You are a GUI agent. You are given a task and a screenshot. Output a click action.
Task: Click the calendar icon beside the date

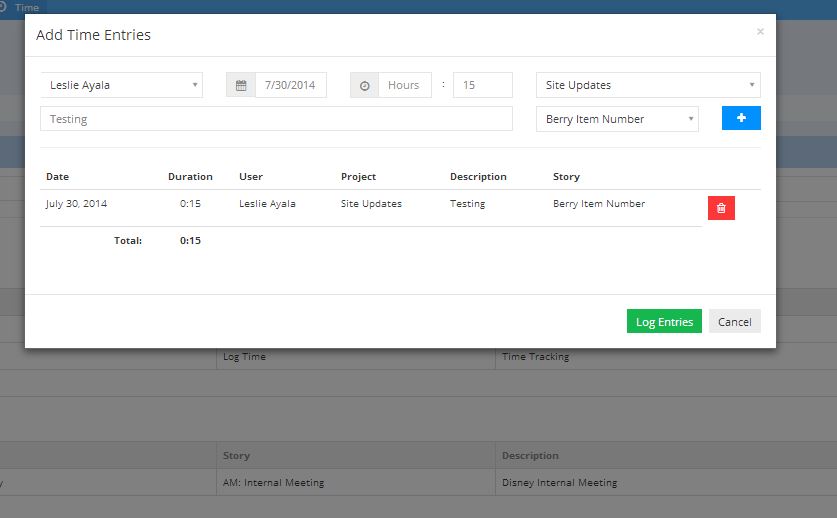point(241,85)
